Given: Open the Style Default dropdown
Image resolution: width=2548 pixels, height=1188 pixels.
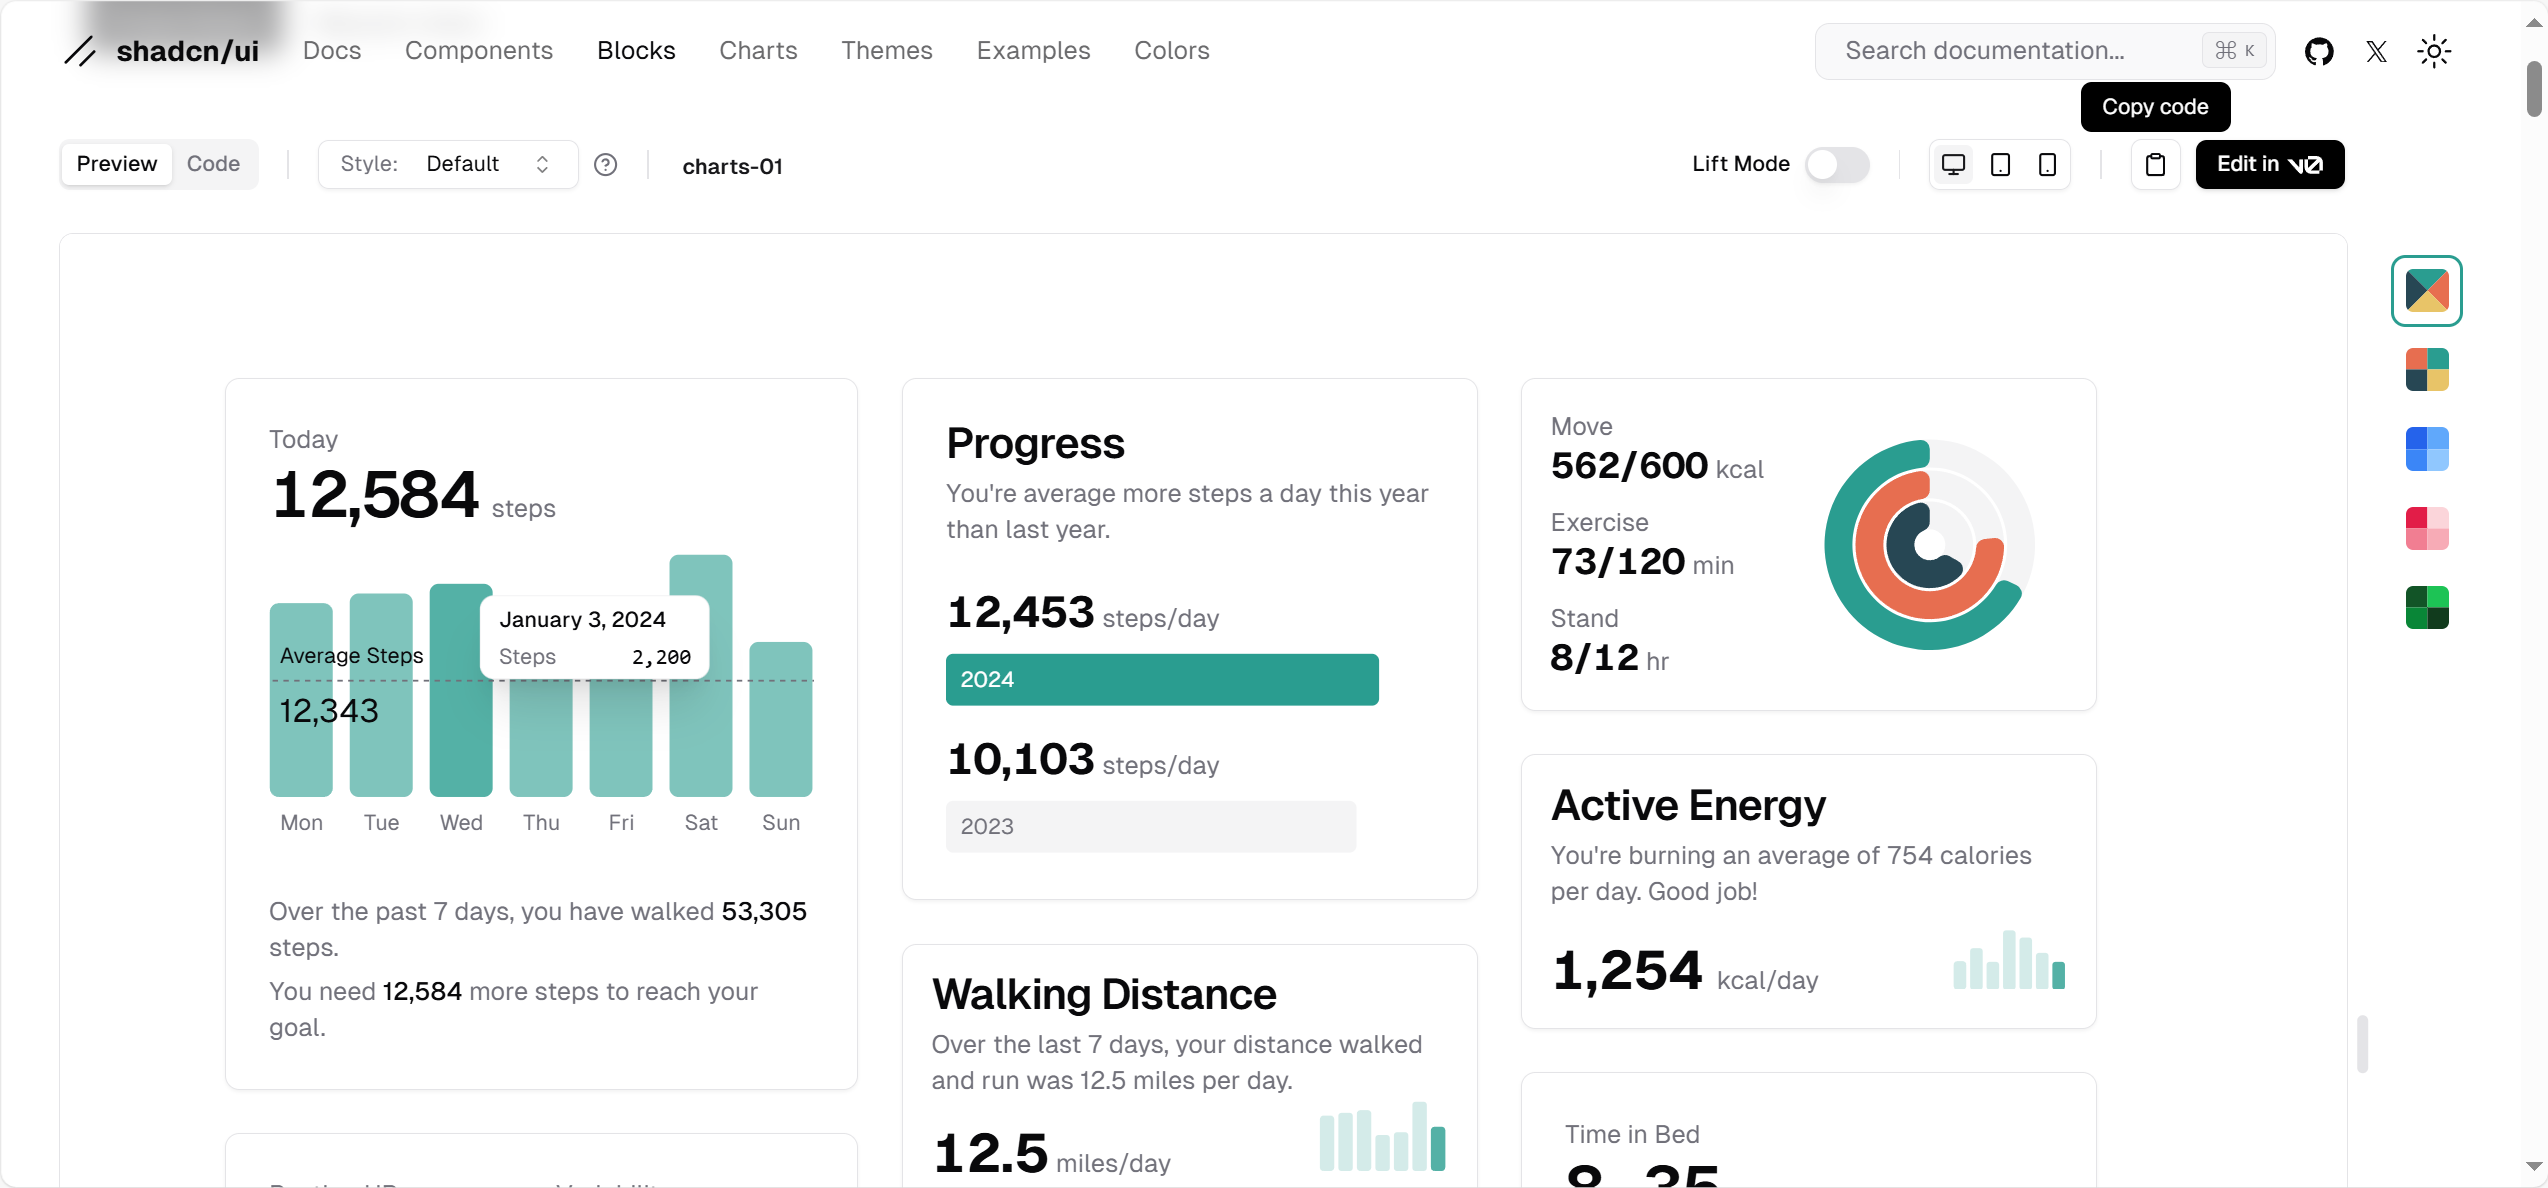Looking at the screenshot, I should [x=447, y=164].
